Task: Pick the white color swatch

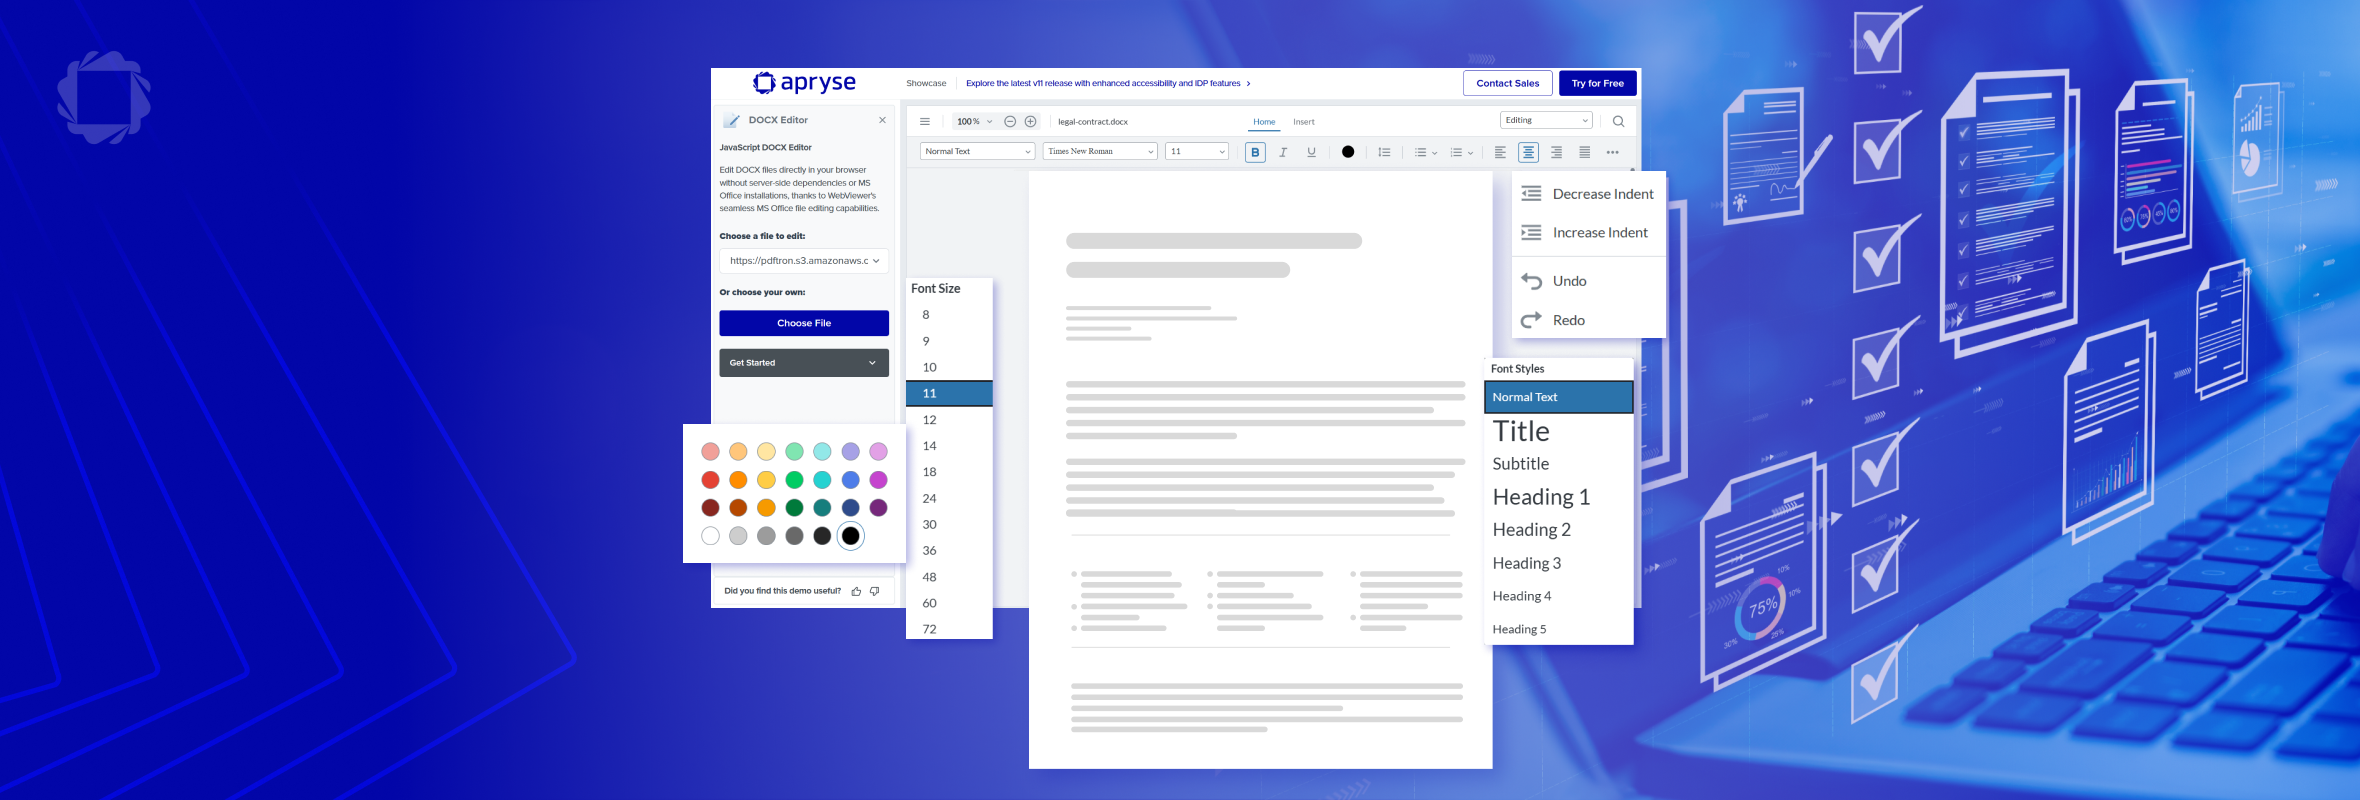Action: click(710, 536)
